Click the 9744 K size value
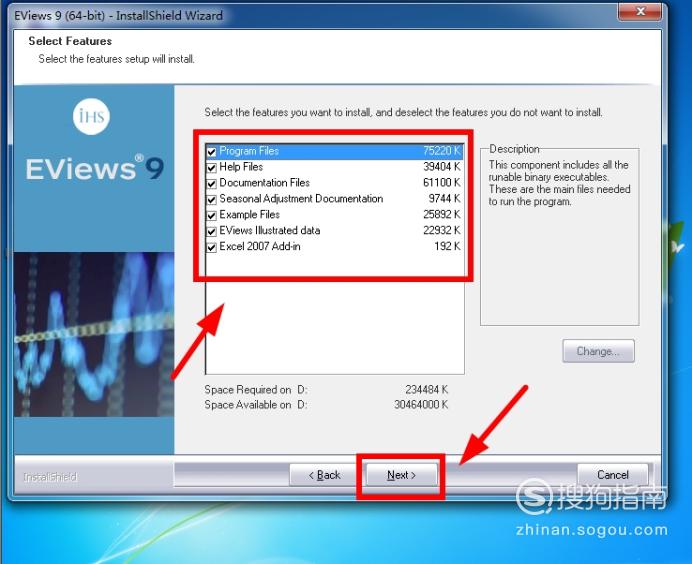 [x=444, y=199]
